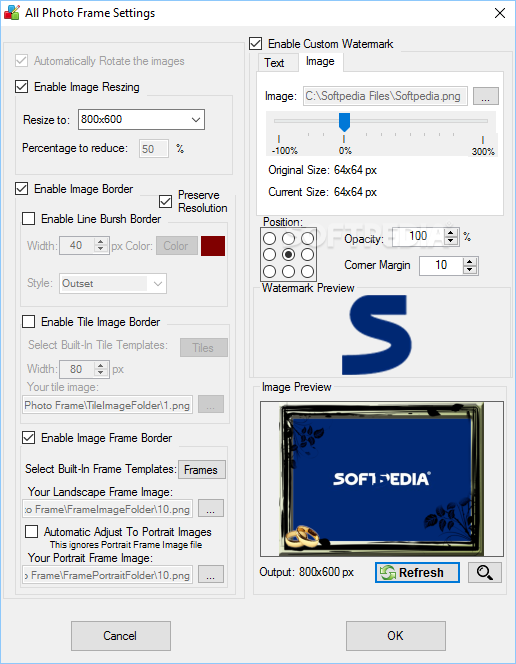Select the middle-left watermark position radio
This screenshot has height=664, width=516.
[269, 255]
